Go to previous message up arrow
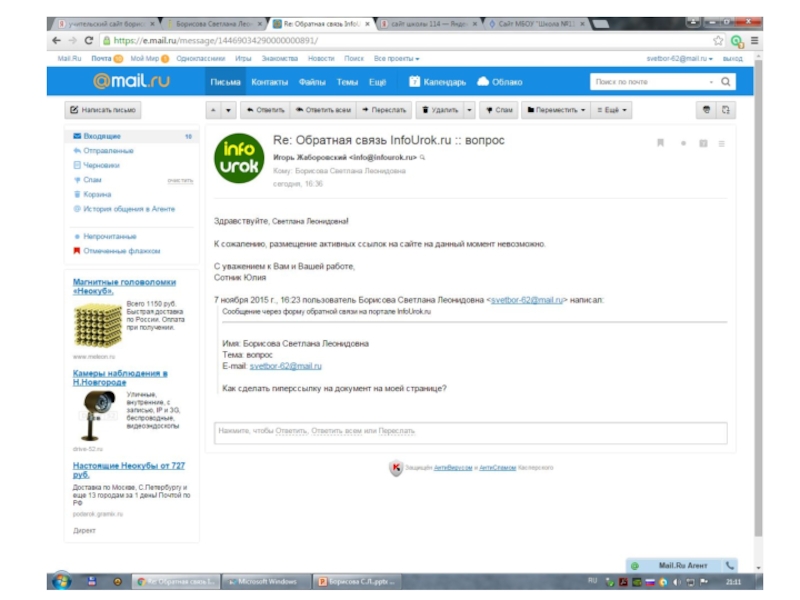Viewport: 800px width, 600px height. [x=213, y=110]
